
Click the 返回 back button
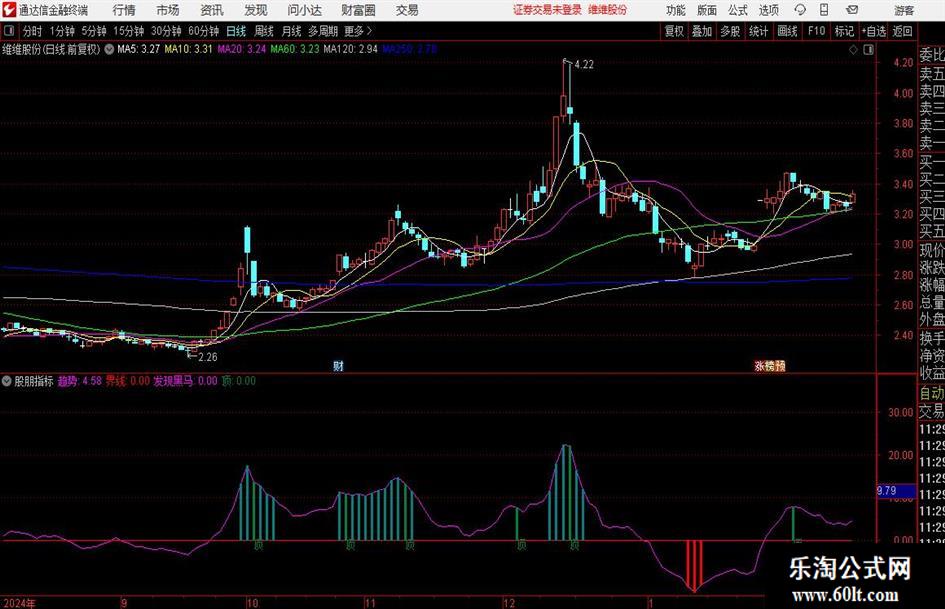point(903,31)
